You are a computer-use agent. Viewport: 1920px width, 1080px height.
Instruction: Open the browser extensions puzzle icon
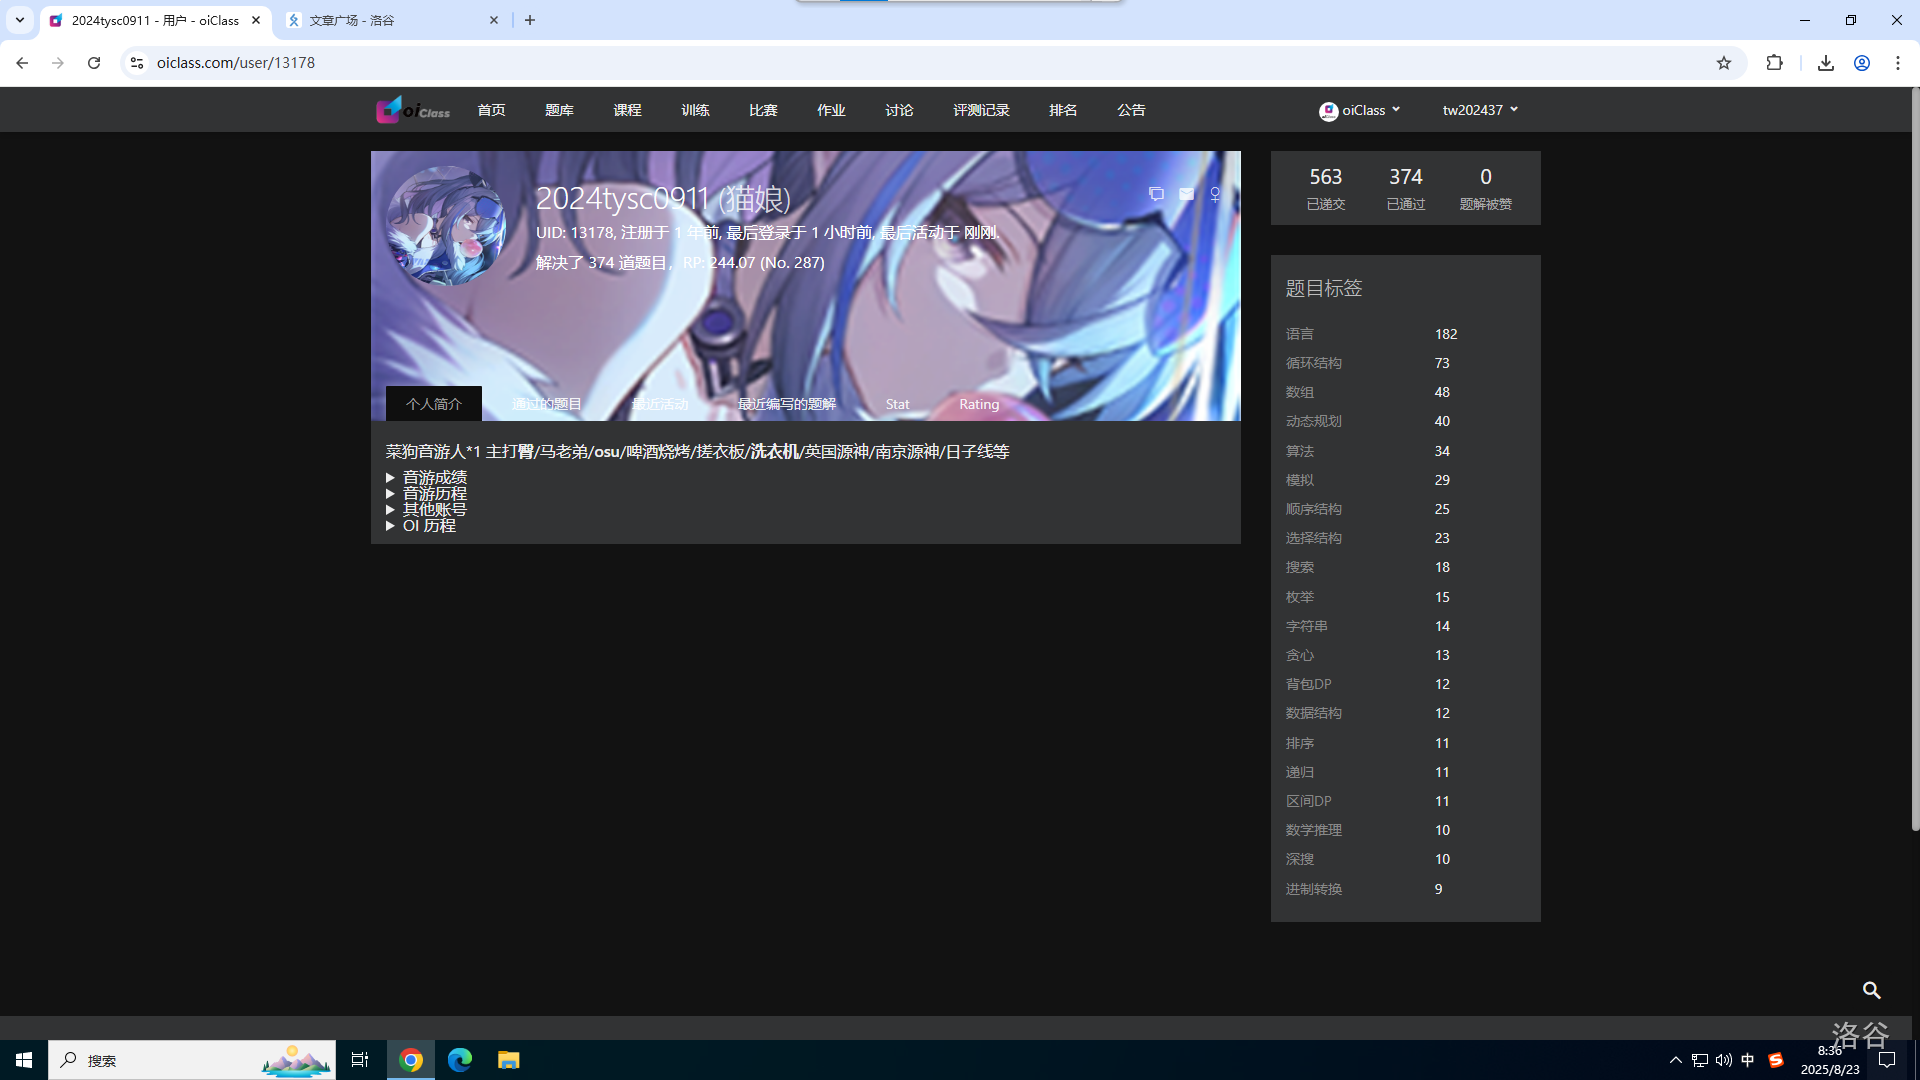[x=1774, y=63]
